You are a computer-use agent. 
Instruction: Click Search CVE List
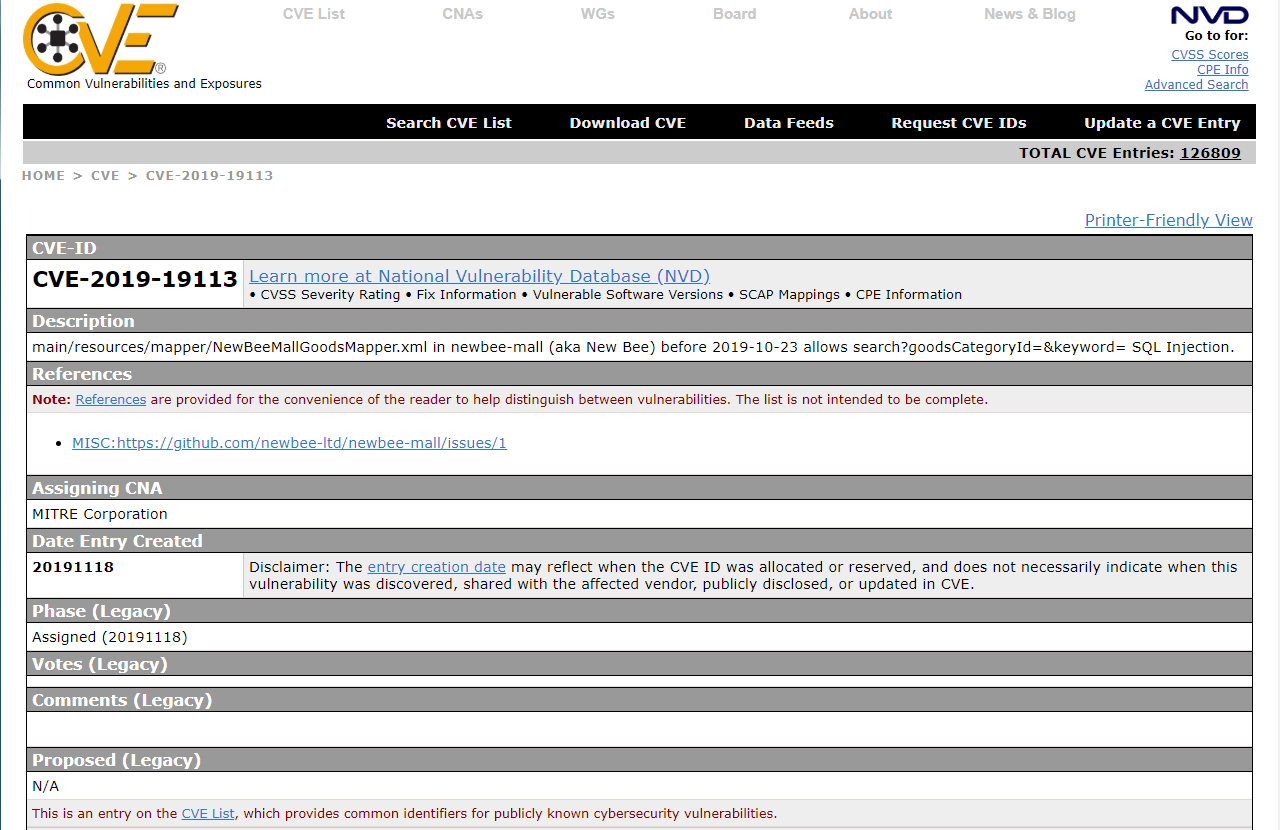(x=449, y=123)
